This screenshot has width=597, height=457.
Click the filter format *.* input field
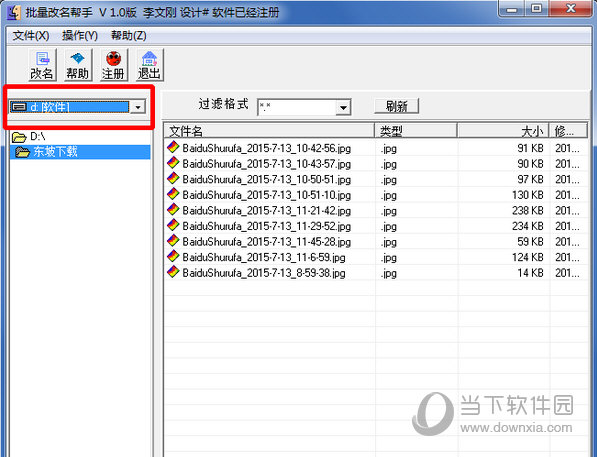tap(297, 107)
